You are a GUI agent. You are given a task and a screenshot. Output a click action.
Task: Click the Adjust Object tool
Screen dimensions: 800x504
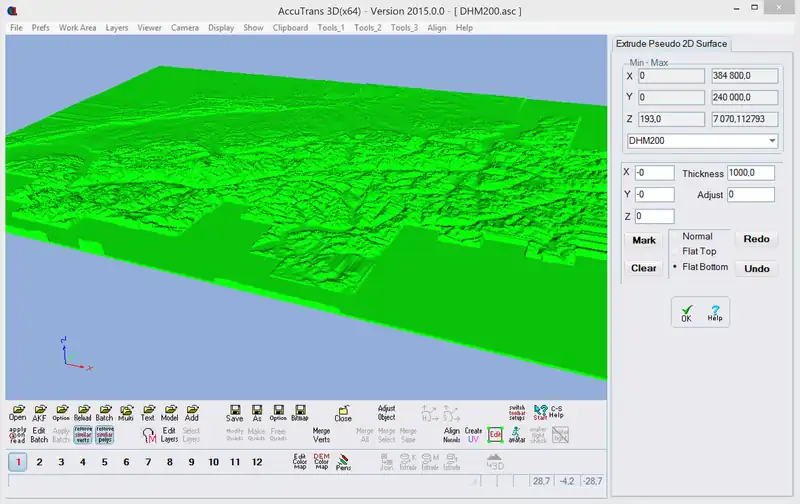pos(386,413)
